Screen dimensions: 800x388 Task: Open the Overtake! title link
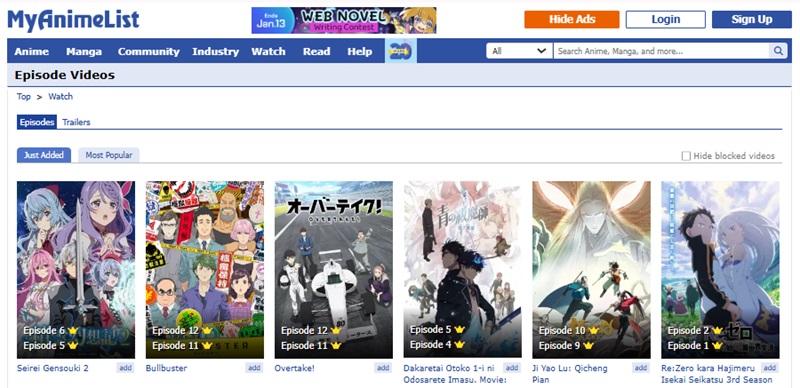[294, 368]
